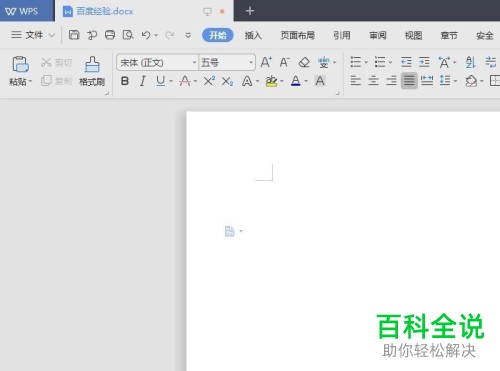Select the Format Painter (格式刷) tool
Screen dimensions: 500x371
pyautogui.click(x=92, y=71)
